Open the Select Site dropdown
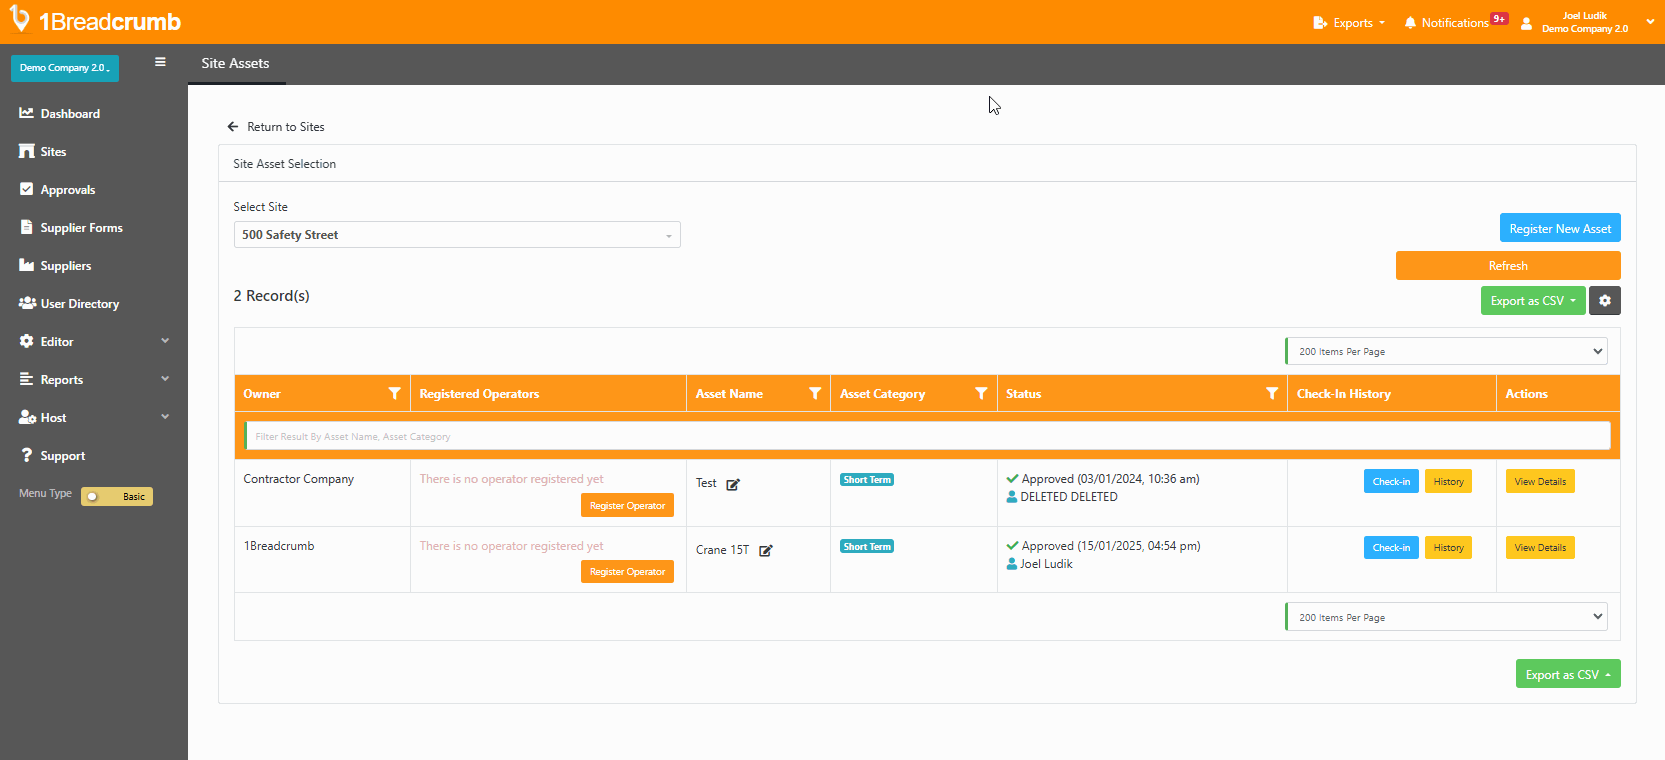Viewport: 1665px width, 760px height. pyautogui.click(x=457, y=235)
